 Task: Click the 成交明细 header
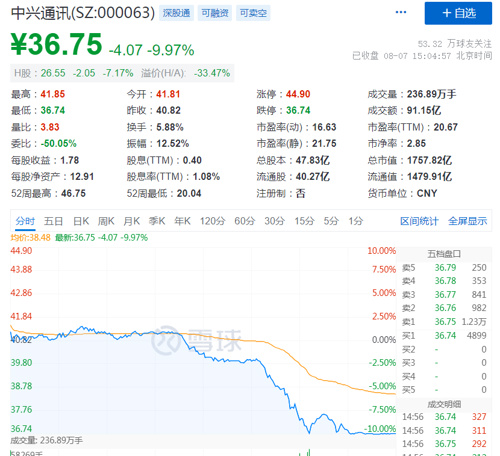coord(444,404)
